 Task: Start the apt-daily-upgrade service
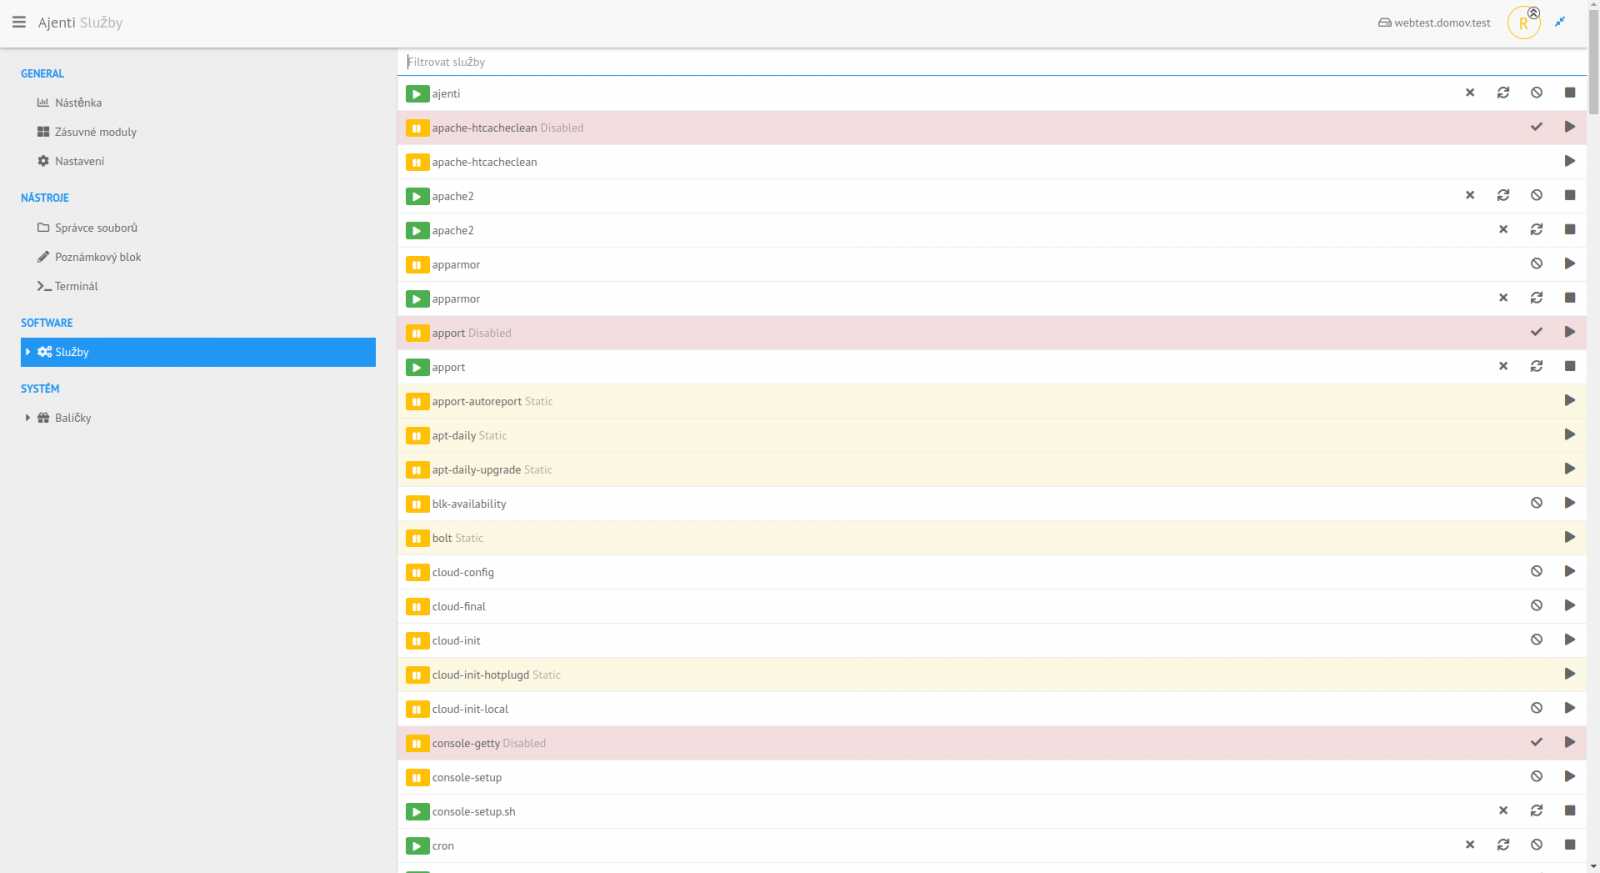tap(1570, 469)
